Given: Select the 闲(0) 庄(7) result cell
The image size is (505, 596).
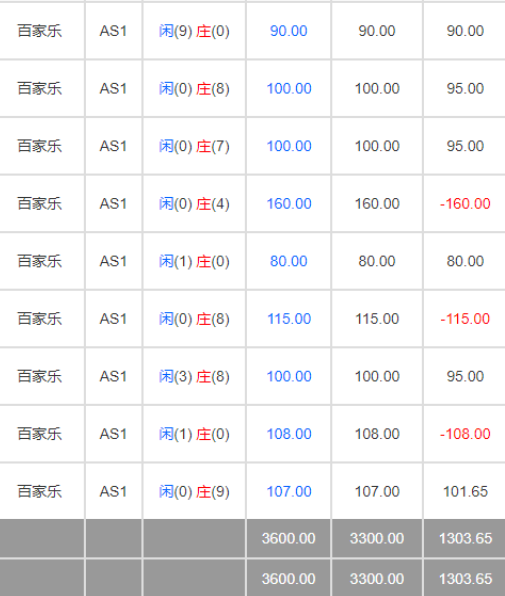Looking at the screenshot, I should click(194, 146).
